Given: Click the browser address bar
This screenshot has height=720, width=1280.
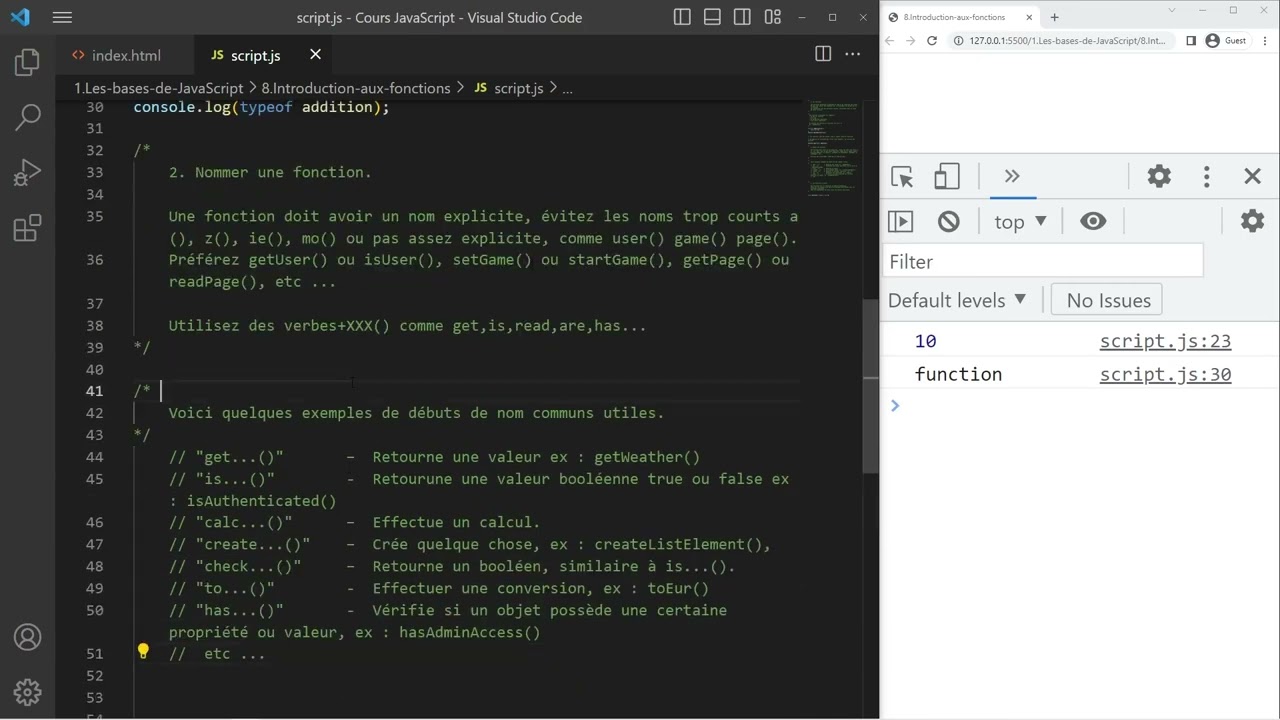Looking at the screenshot, I should click(1060, 41).
